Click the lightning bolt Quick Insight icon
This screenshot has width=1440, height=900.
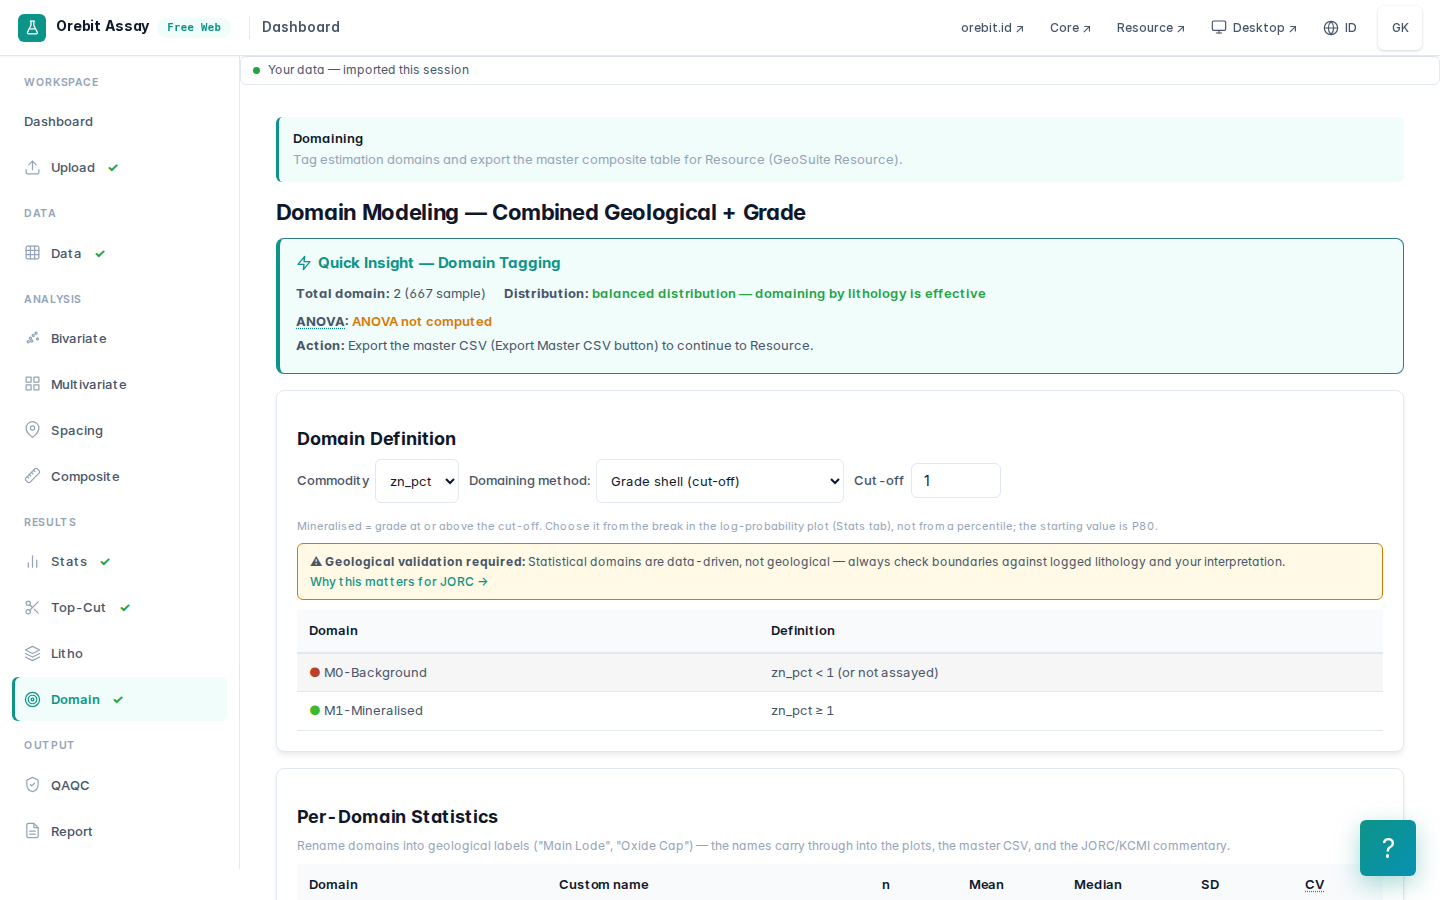304,263
